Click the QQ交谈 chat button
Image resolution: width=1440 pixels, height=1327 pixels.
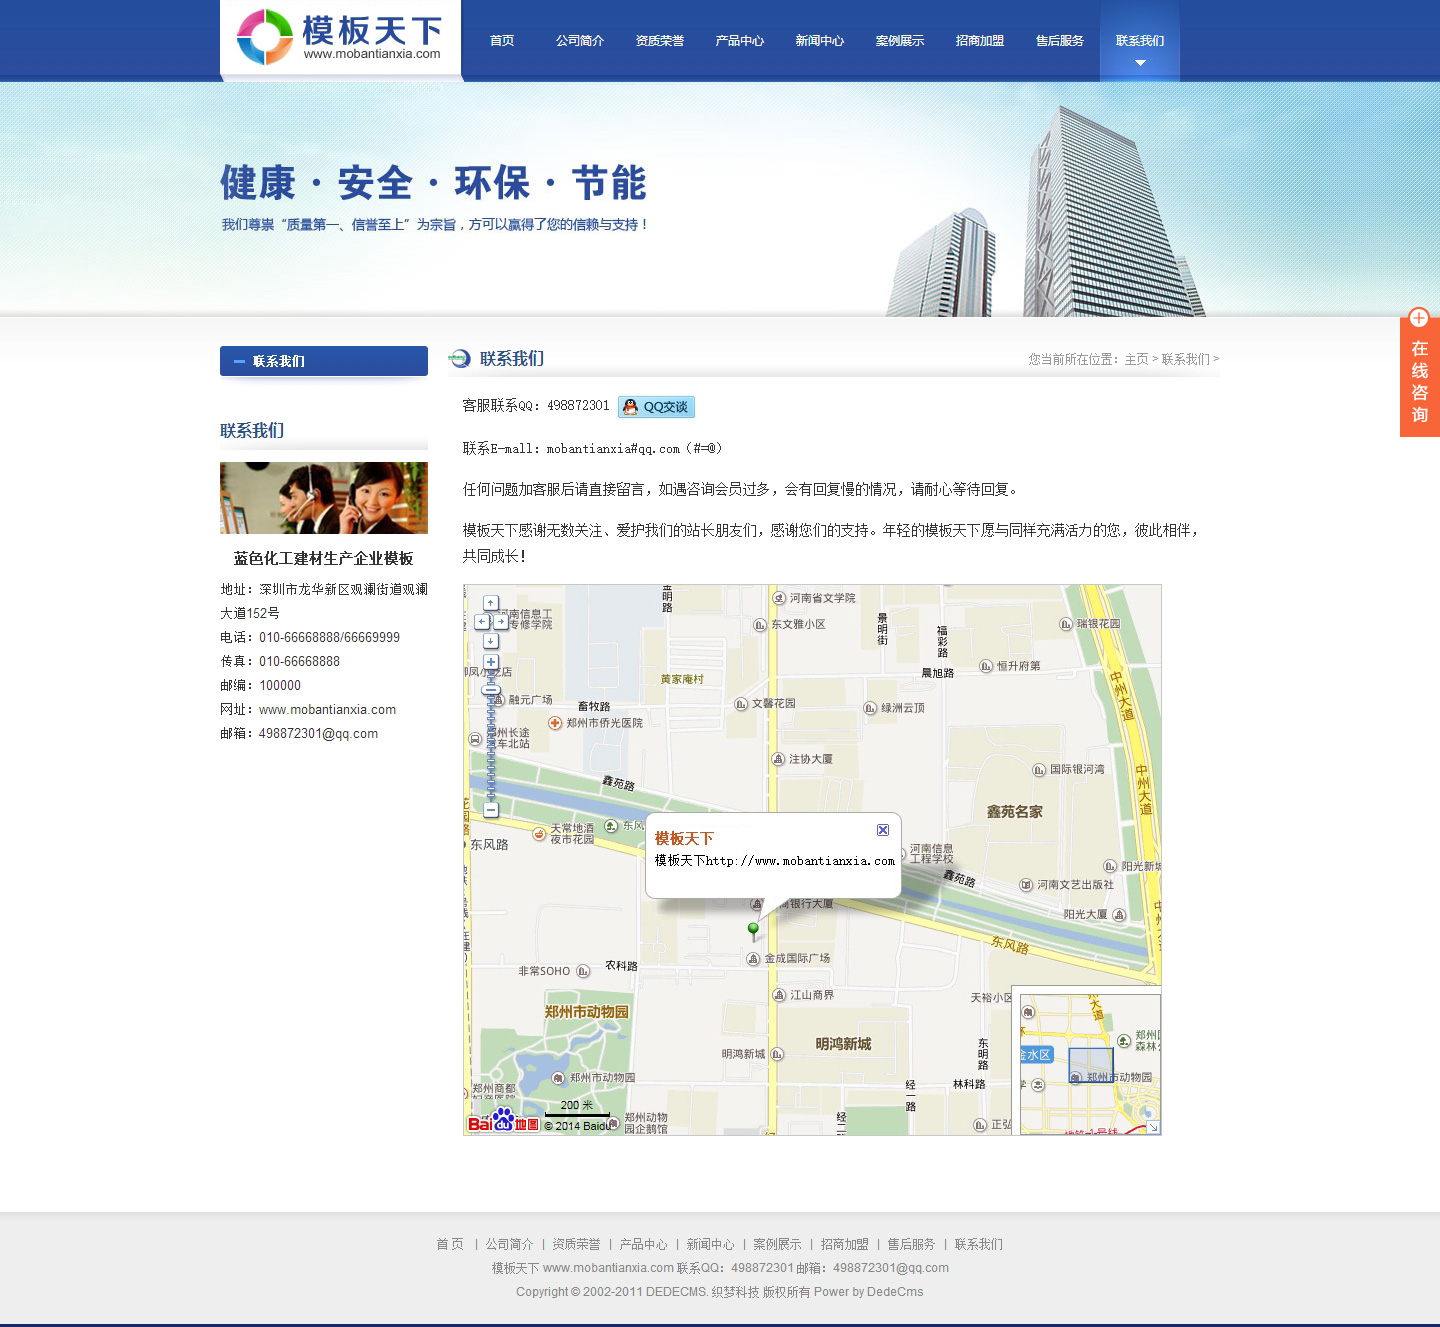point(656,407)
